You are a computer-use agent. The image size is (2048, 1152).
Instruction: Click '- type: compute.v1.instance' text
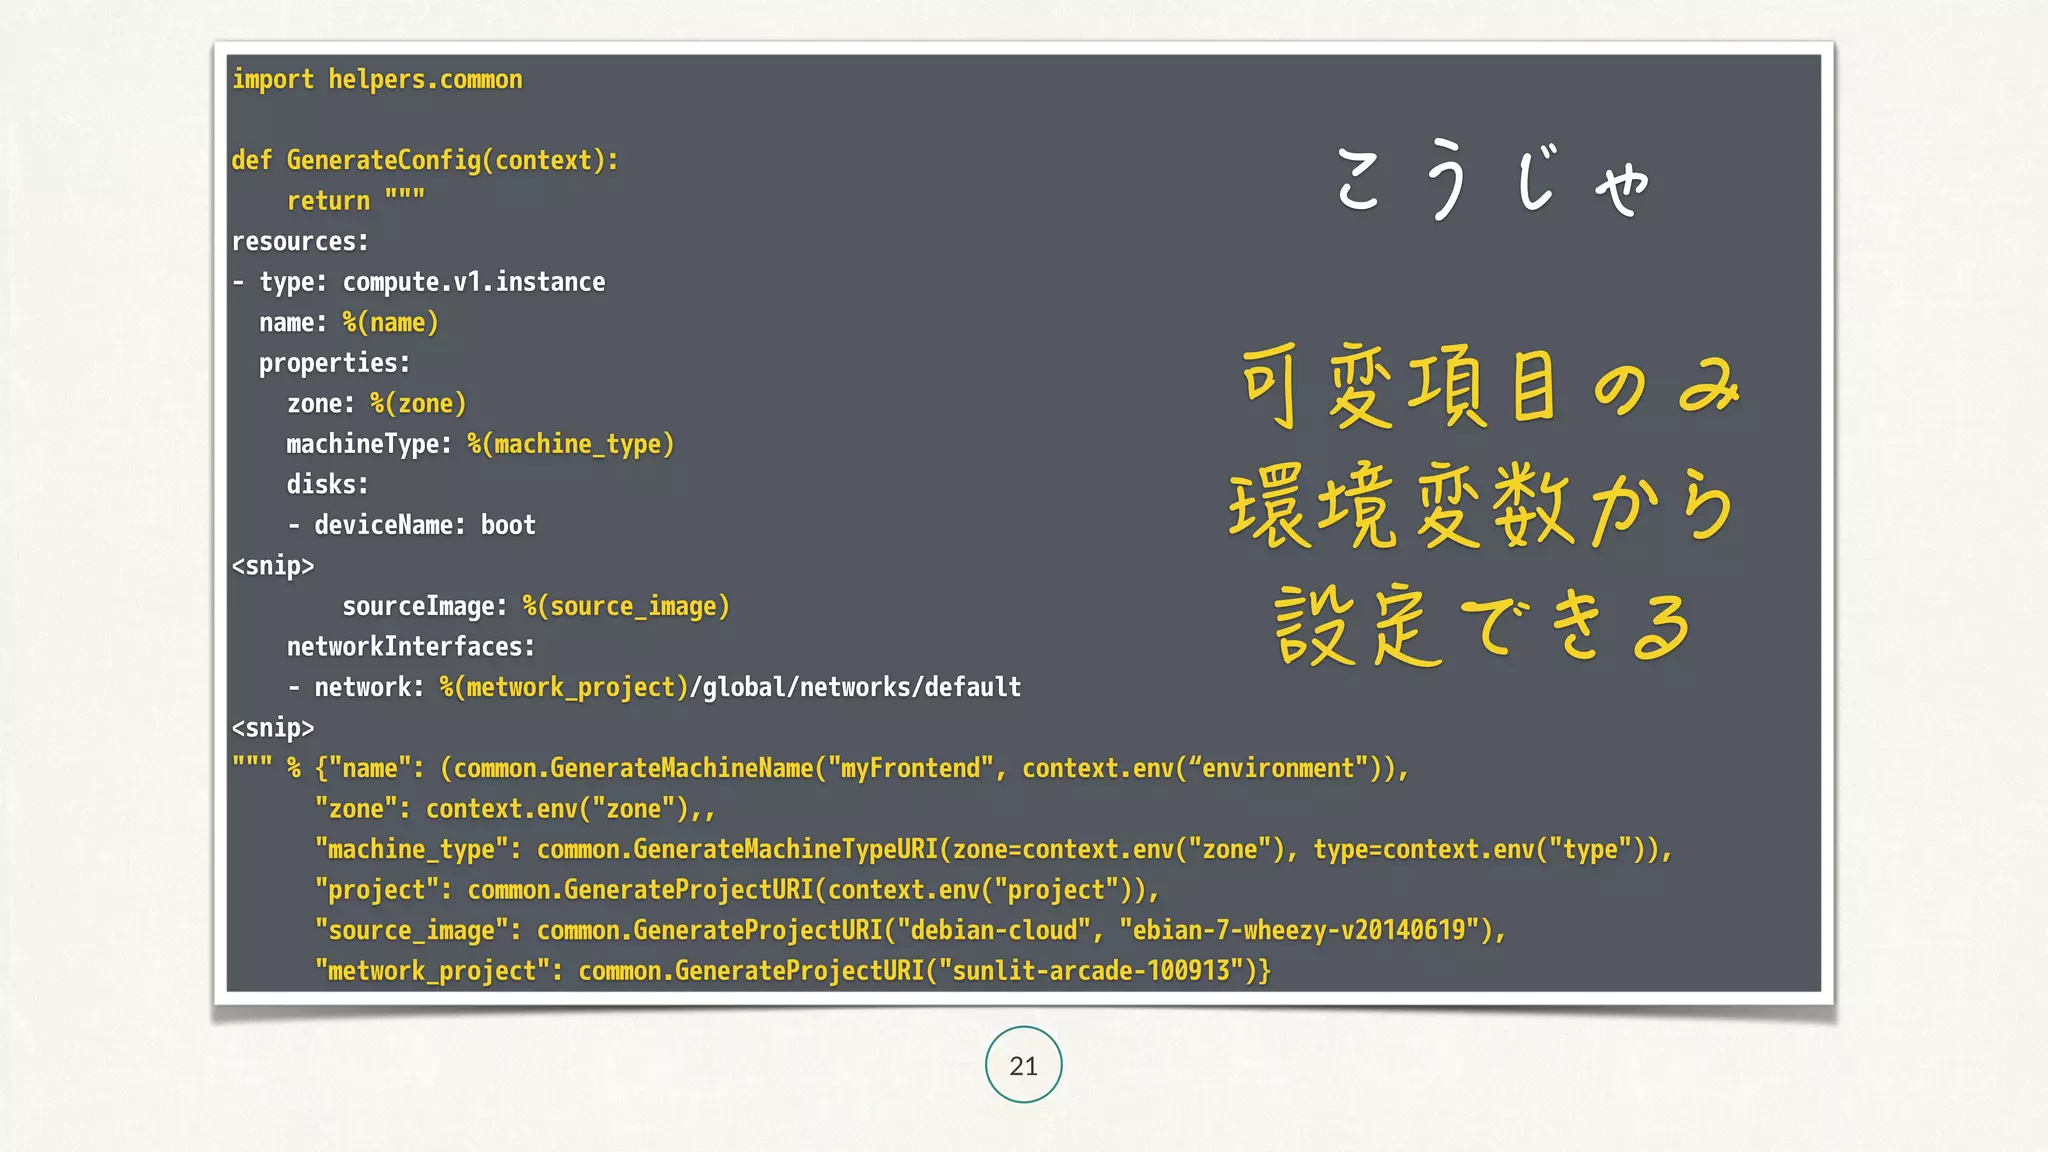point(419,283)
